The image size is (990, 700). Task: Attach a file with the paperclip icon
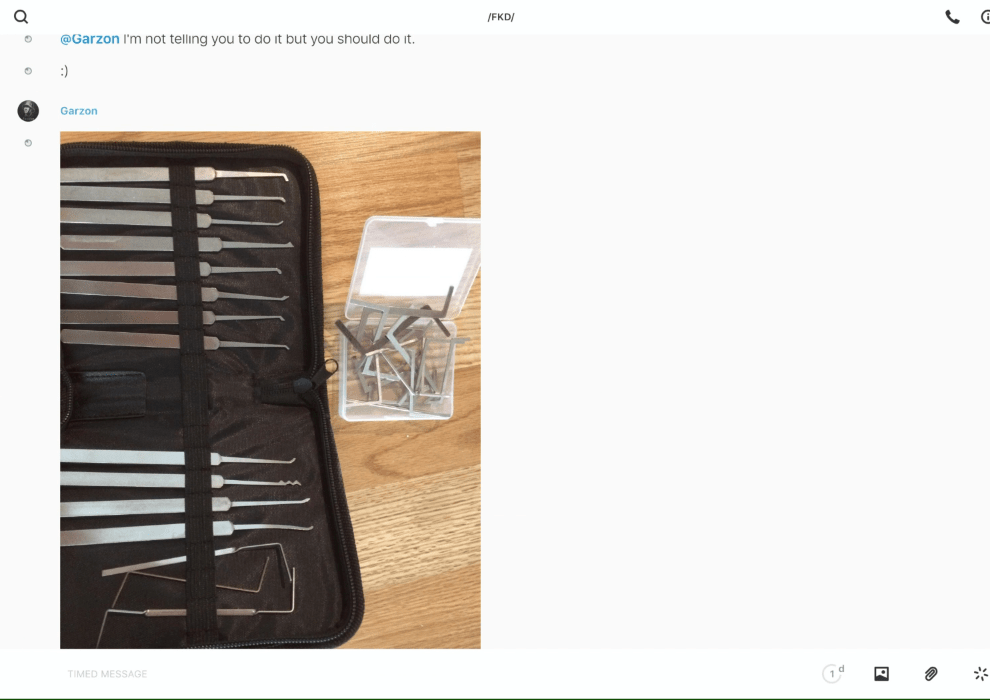pyautogui.click(x=931, y=673)
